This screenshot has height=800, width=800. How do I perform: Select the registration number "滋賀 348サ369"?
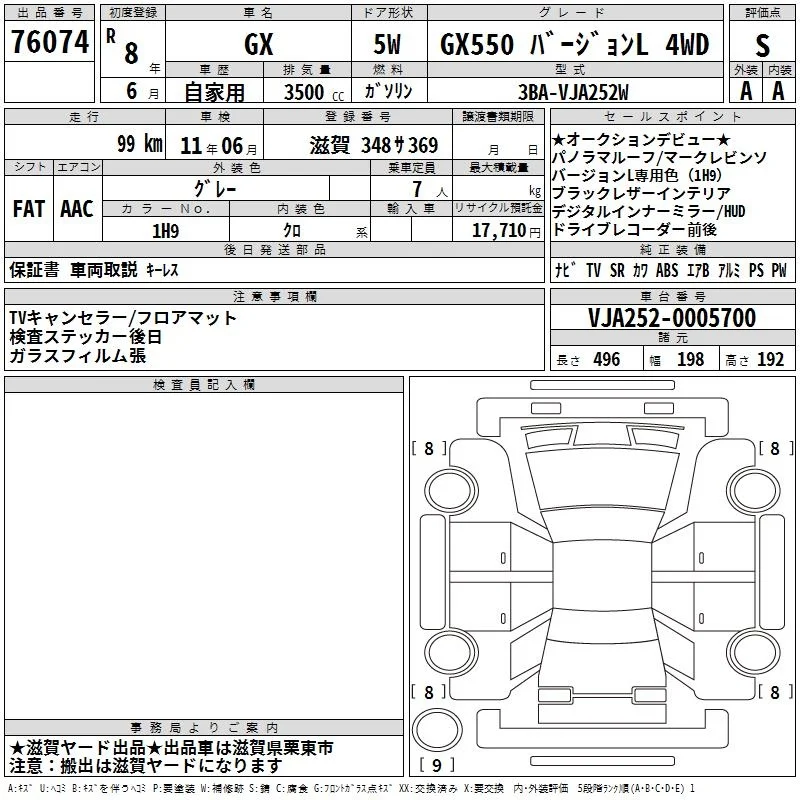pyautogui.click(x=373, y=145)
